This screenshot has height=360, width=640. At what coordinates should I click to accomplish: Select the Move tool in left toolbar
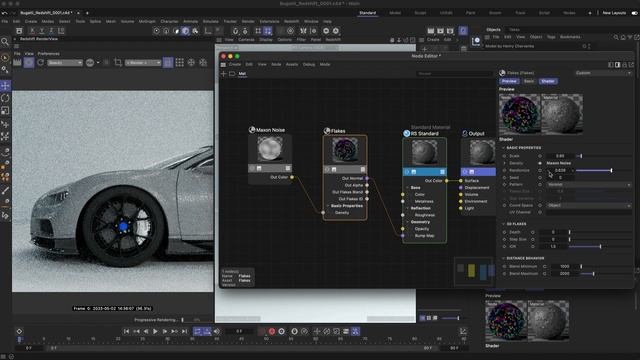(x=5, y=86)
